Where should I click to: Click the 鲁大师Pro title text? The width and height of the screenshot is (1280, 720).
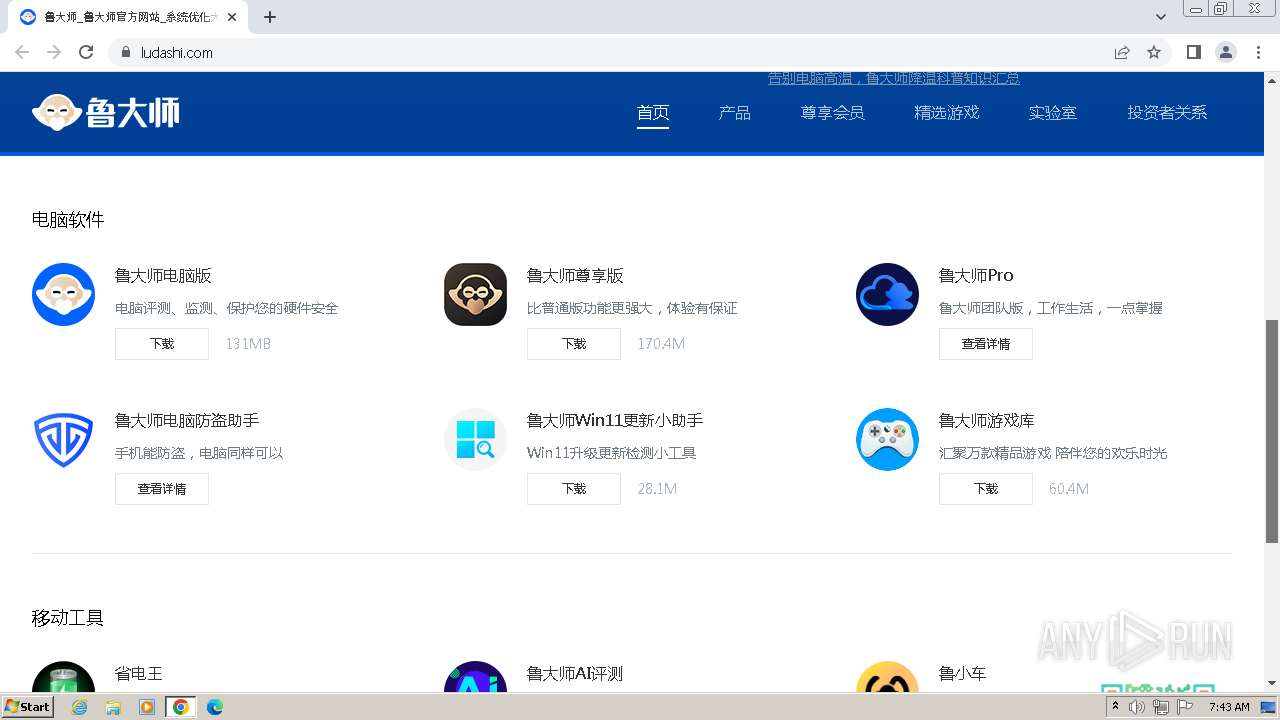pos(976,275)
